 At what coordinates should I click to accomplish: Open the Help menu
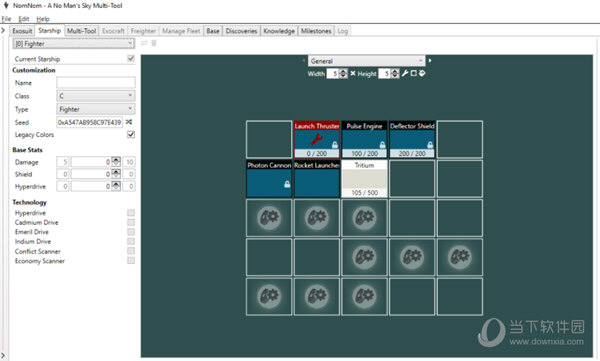pyautogui.click(x=43, y=19)
